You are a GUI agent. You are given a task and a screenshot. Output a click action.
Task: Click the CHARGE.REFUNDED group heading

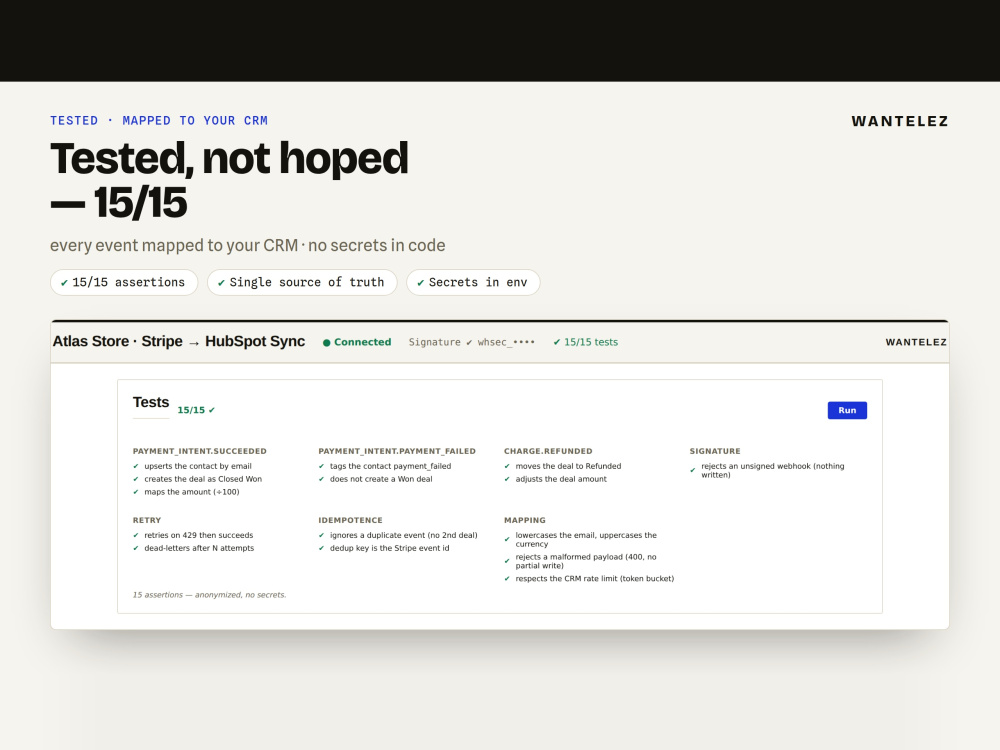pyautogui.click(x=548, y=451)
